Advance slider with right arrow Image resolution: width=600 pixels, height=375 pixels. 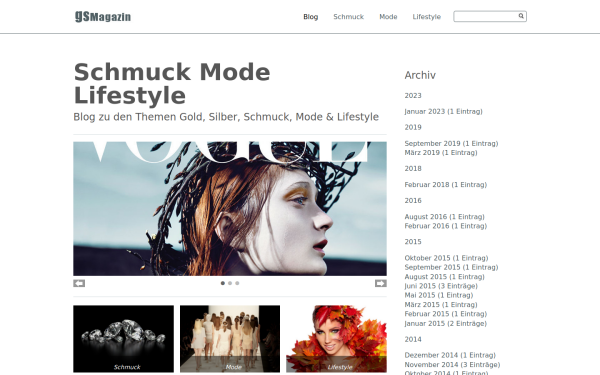pos(381,283)
